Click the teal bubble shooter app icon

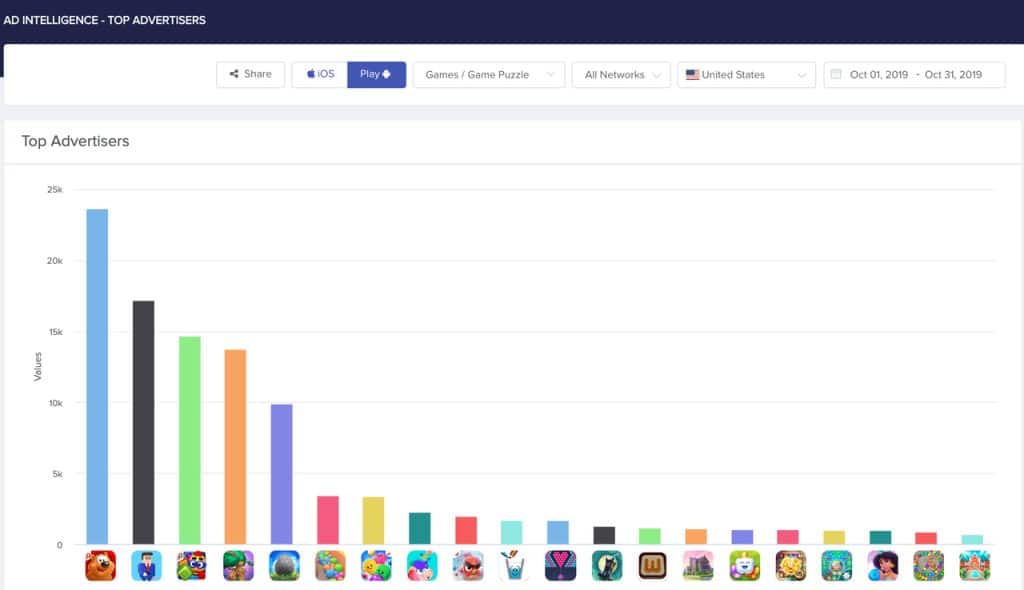pyautogui.click(x=837, y=566)
